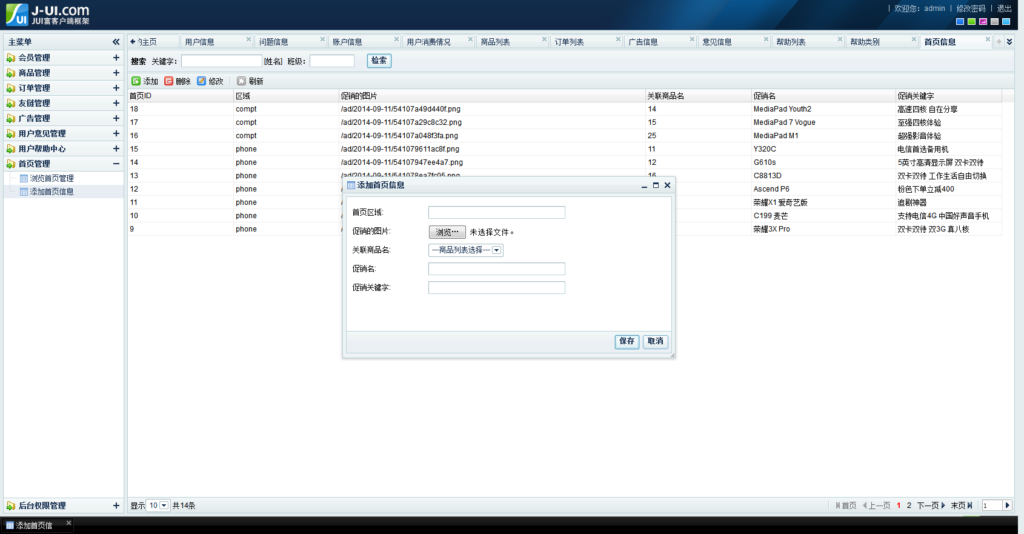
Task: Close the 首页信息 tab with its X
Action: pyautogui.click(x=987, y=39)
